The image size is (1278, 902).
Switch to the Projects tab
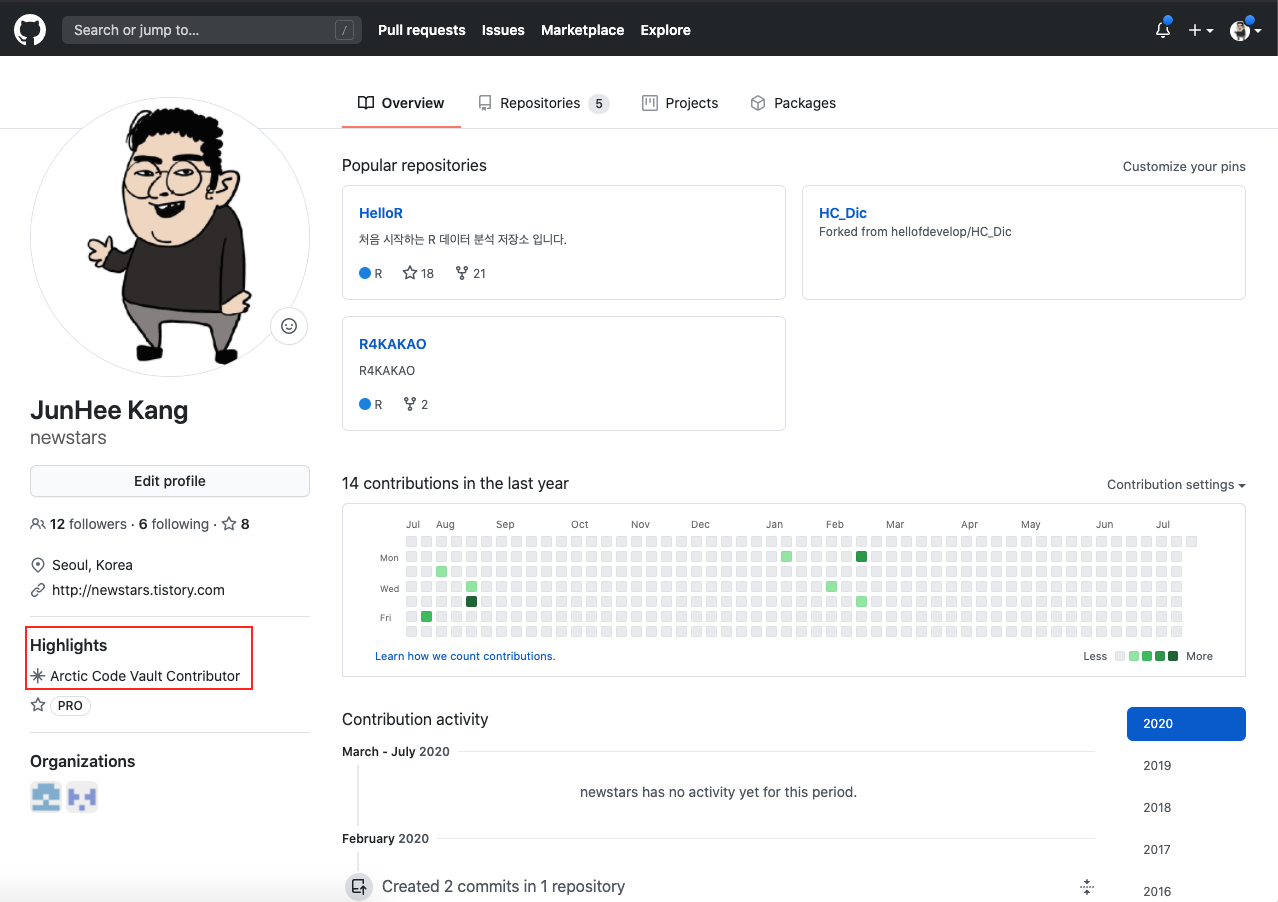[x=680, y=103]
